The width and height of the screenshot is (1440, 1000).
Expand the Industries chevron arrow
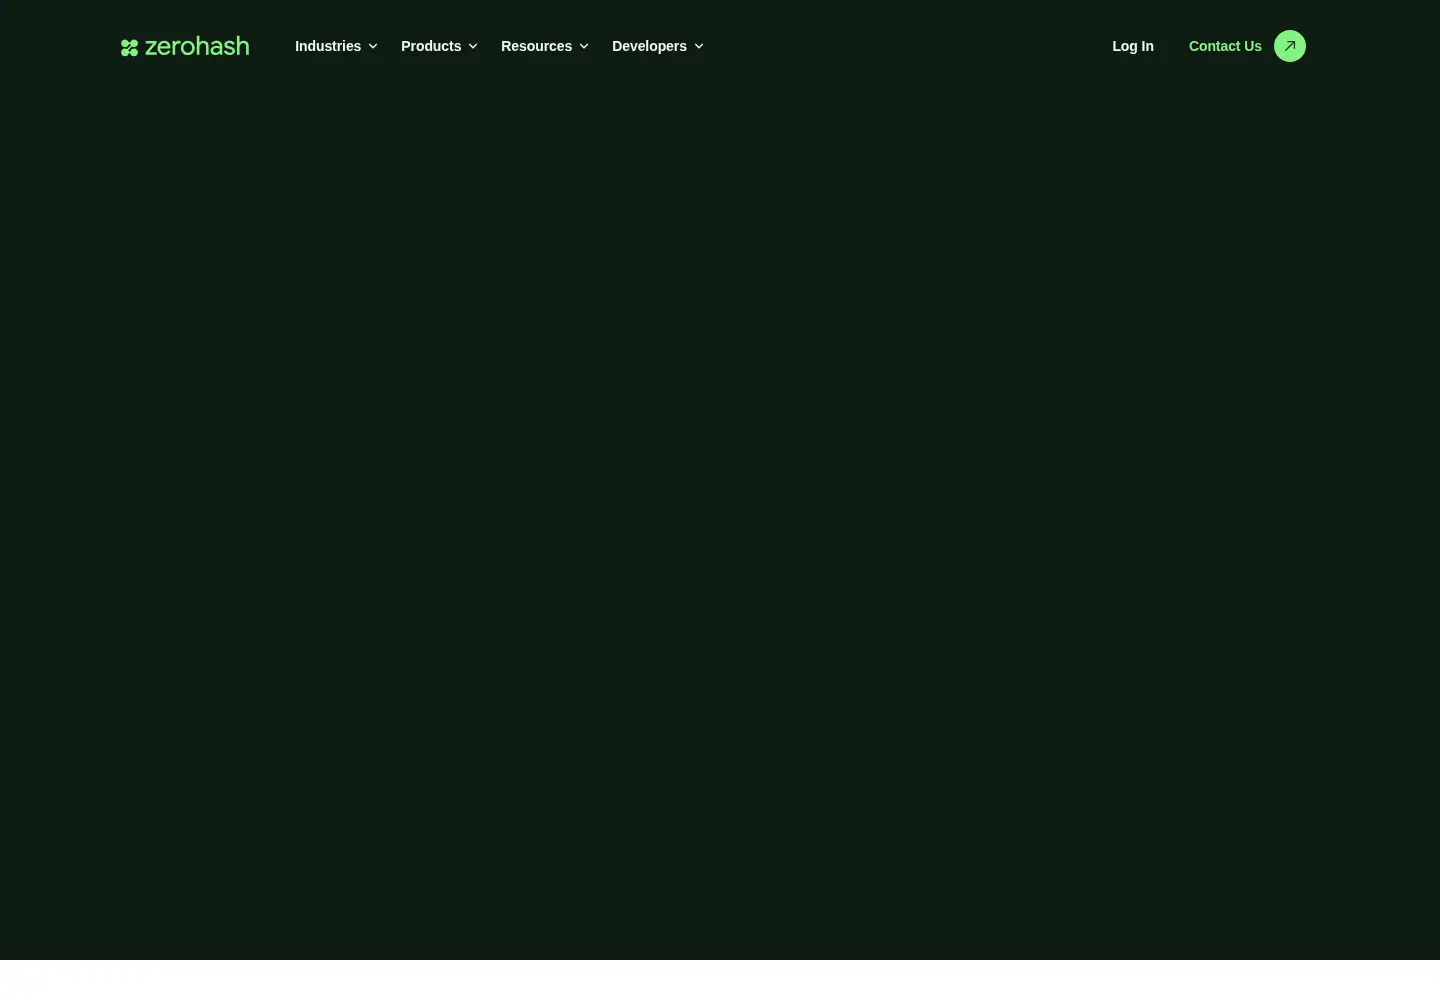[x=373, y=46]
